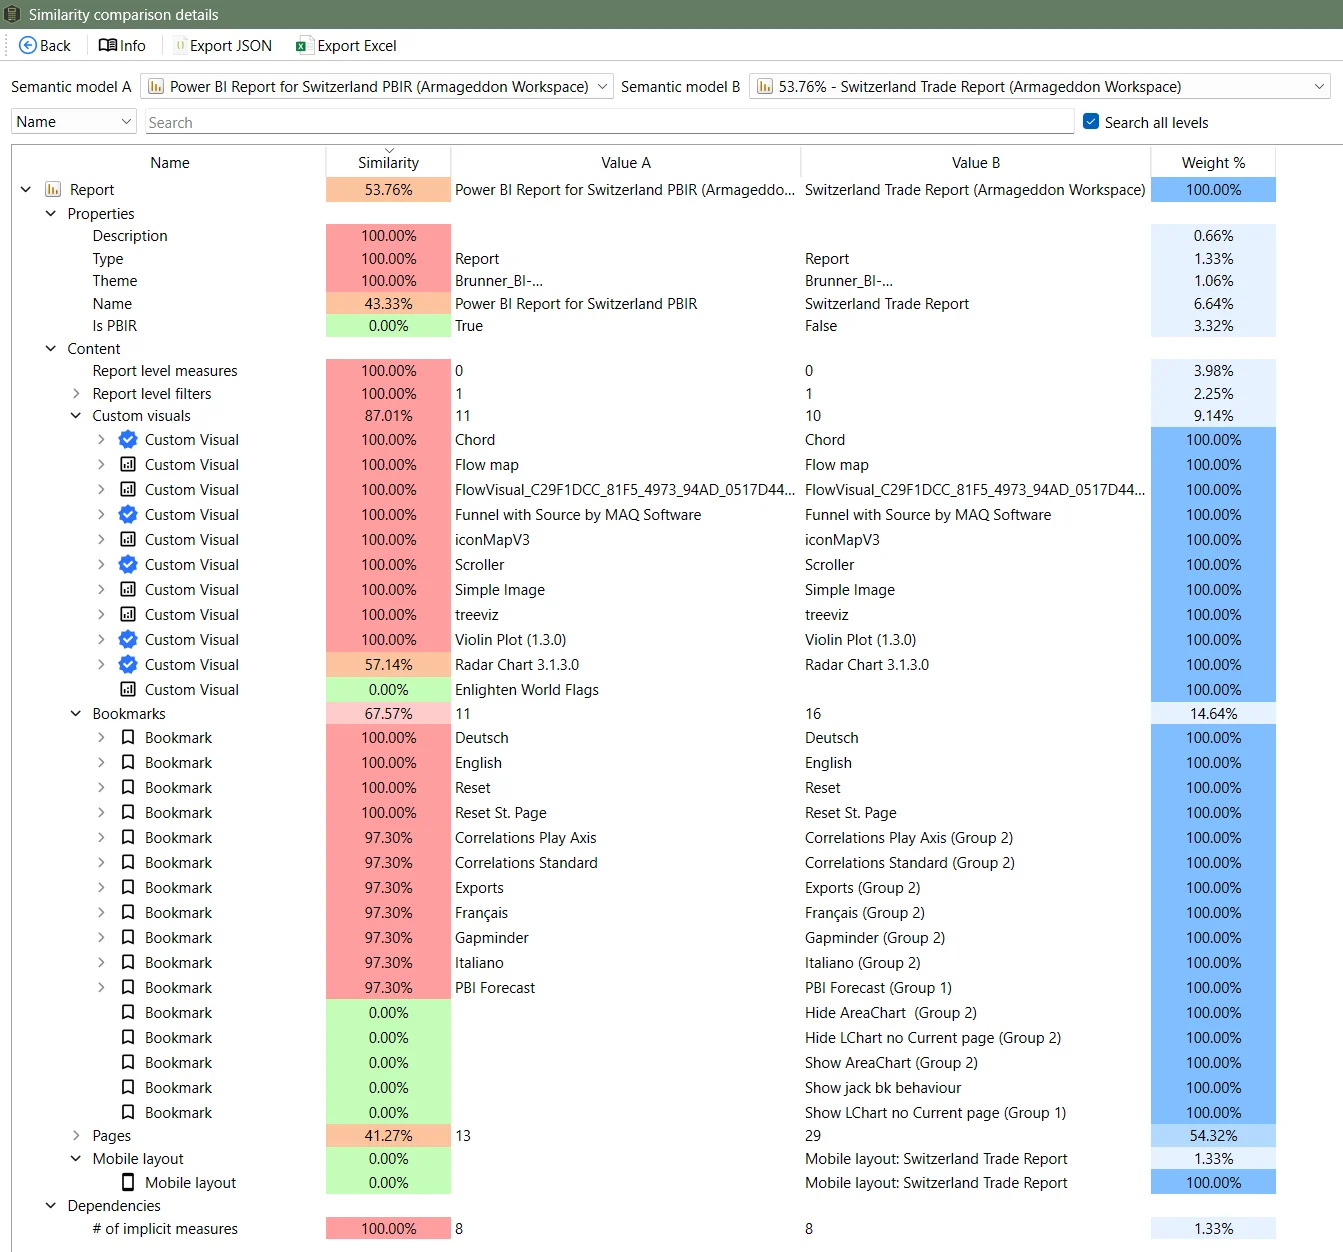Click the visual icon on treeviz row
The image size is (1343, 1252).
pyautogui.click(x=128, y=614)
